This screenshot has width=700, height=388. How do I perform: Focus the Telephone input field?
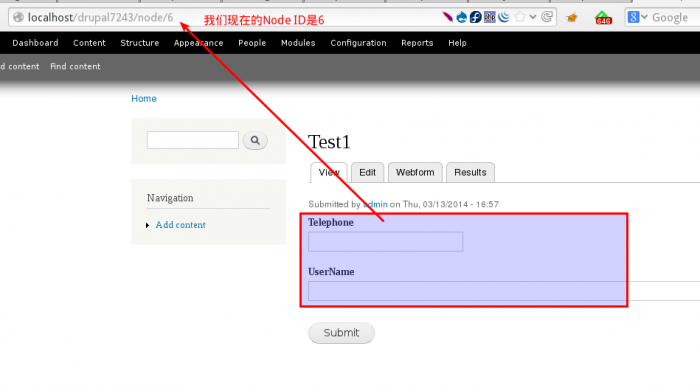click(x=385, y=242)
